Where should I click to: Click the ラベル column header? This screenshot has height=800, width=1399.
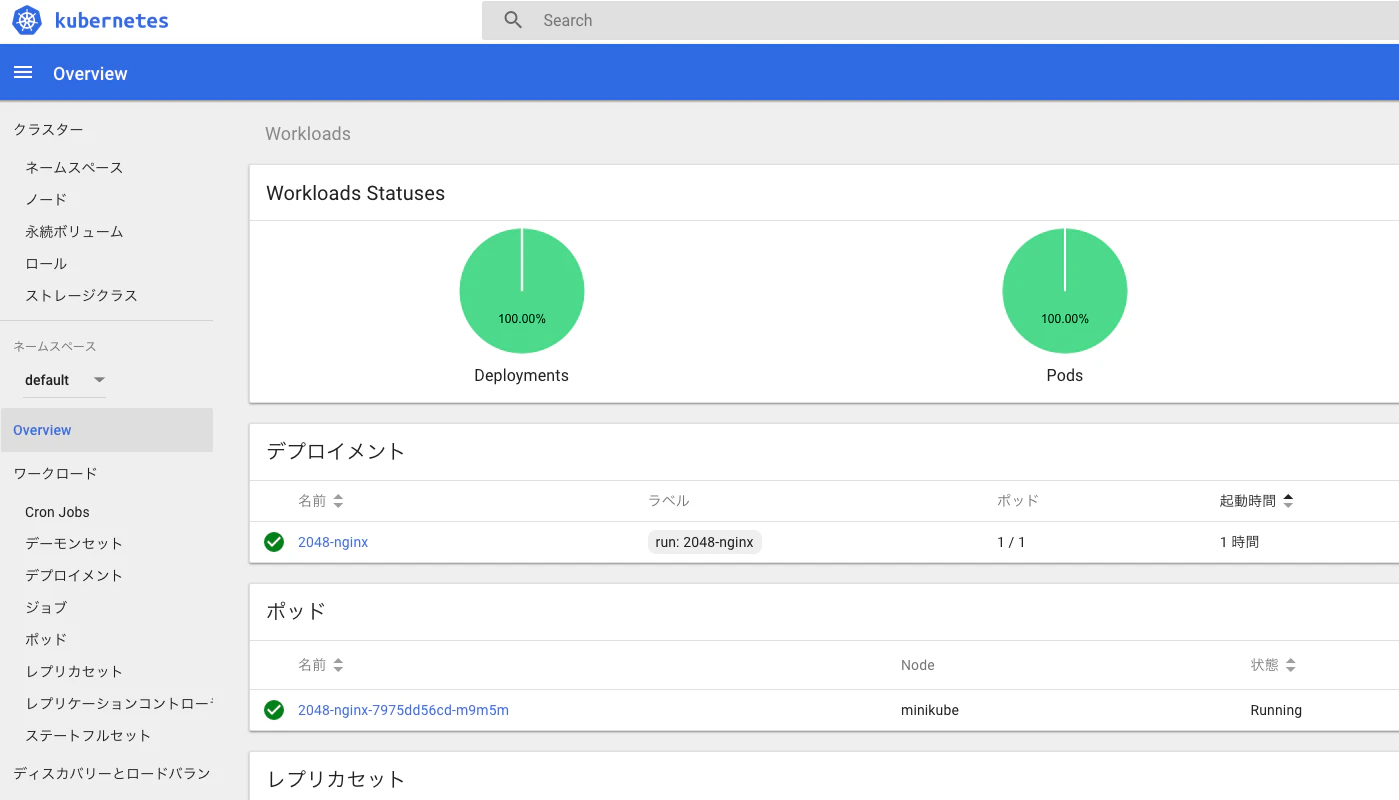[669, 501]
